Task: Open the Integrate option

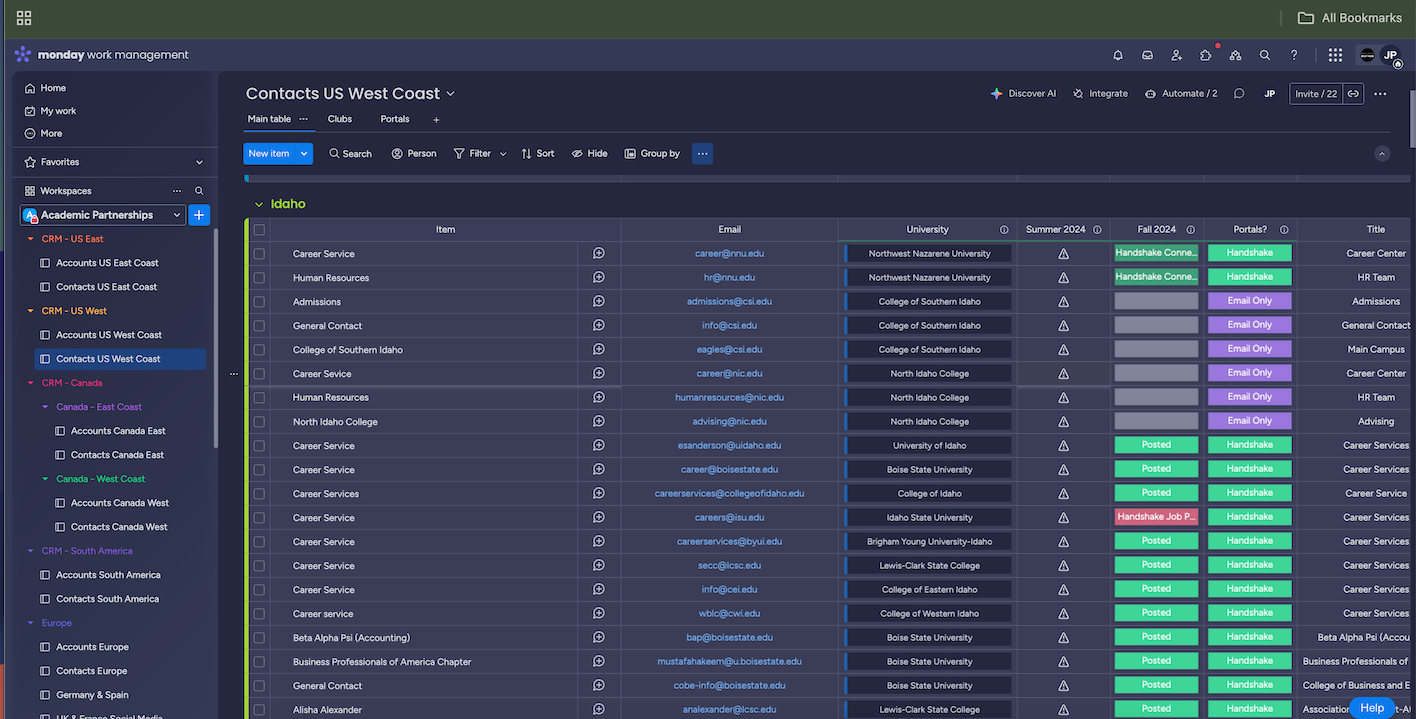Action: pos(1100,94)
